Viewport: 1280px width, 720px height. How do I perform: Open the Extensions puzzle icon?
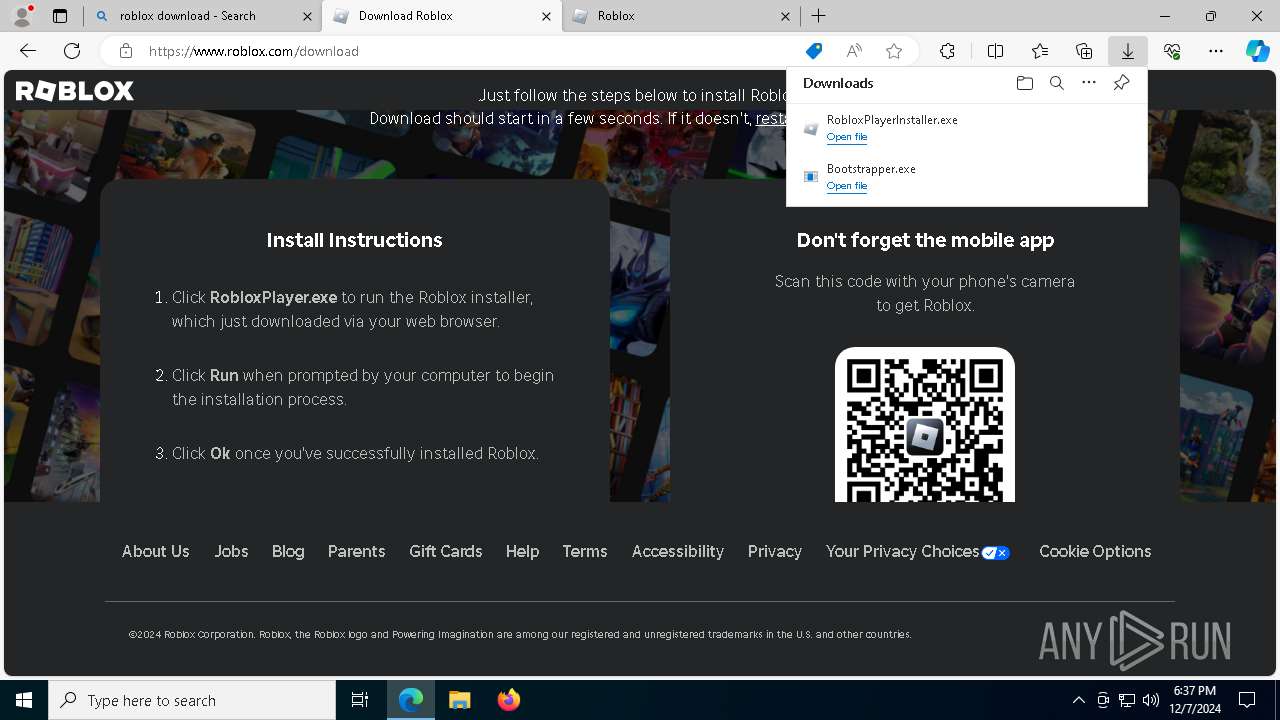[947, 51]
